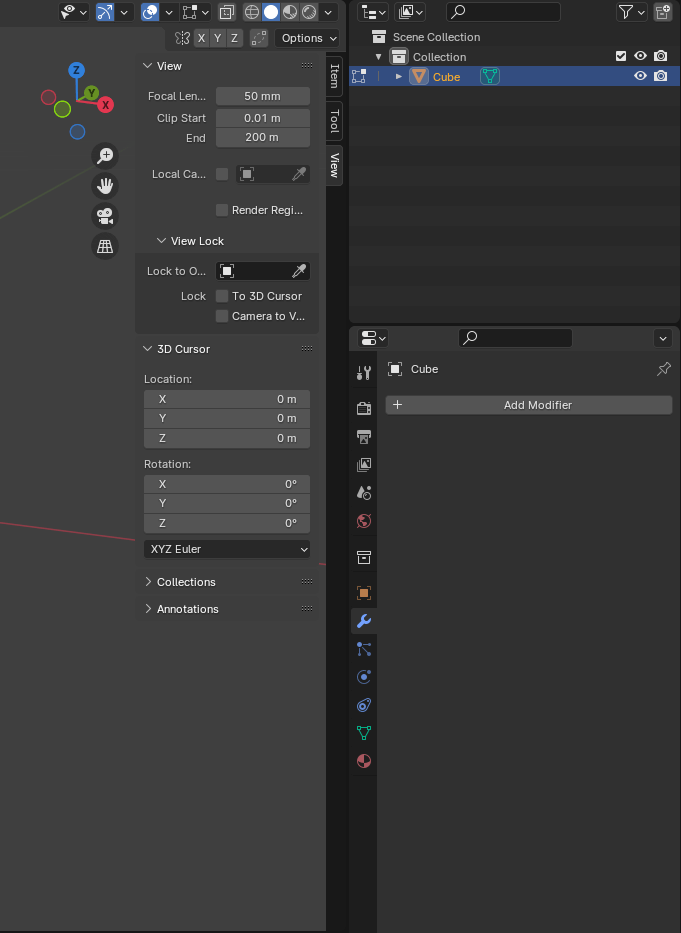This screenshot has height=933, width=681.
Task: Click the zoom view magnifier icon
Action: point(105,155)
